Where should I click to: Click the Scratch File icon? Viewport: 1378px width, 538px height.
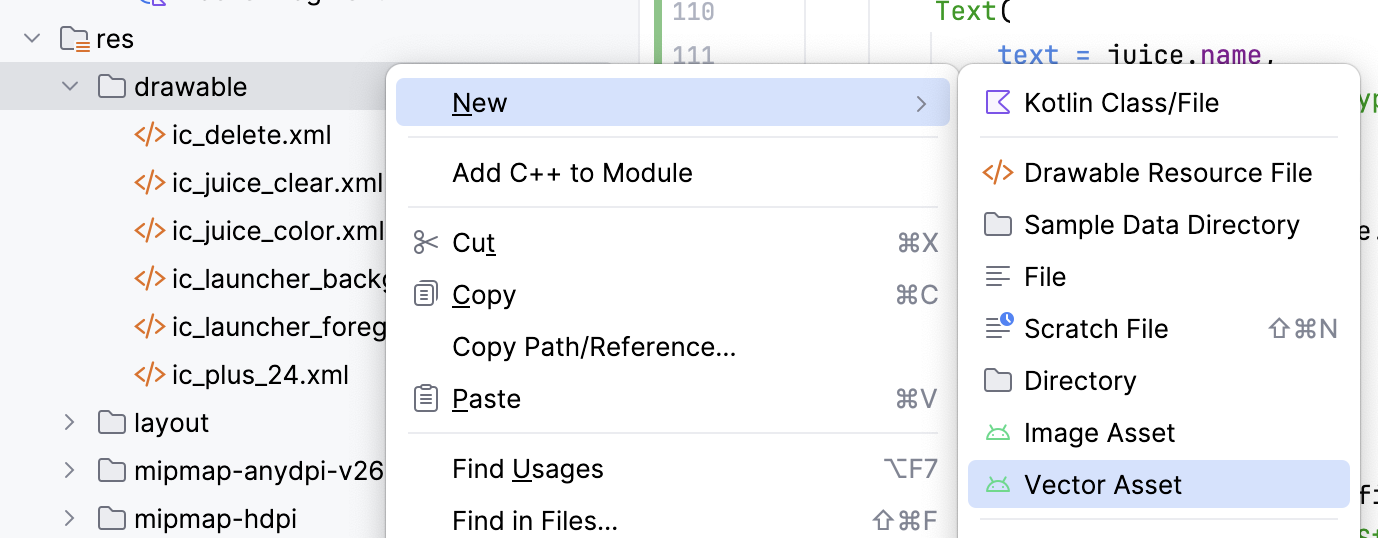click(x=998, y=329)
